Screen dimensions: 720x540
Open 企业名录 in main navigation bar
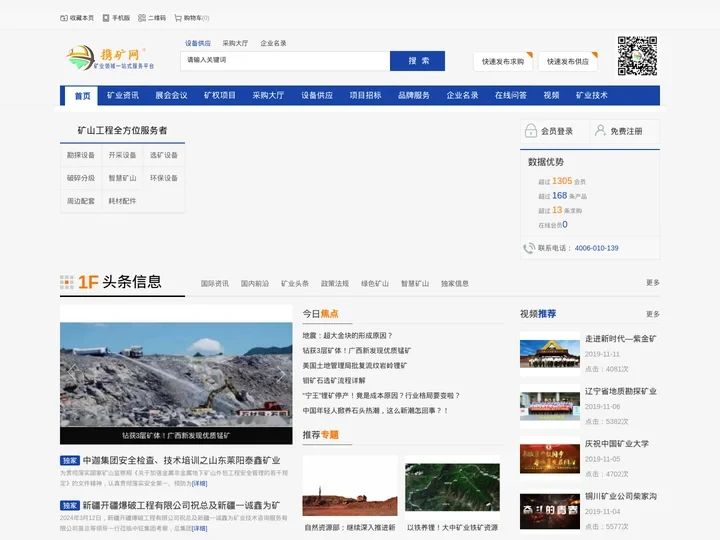[x=462, y=96]
